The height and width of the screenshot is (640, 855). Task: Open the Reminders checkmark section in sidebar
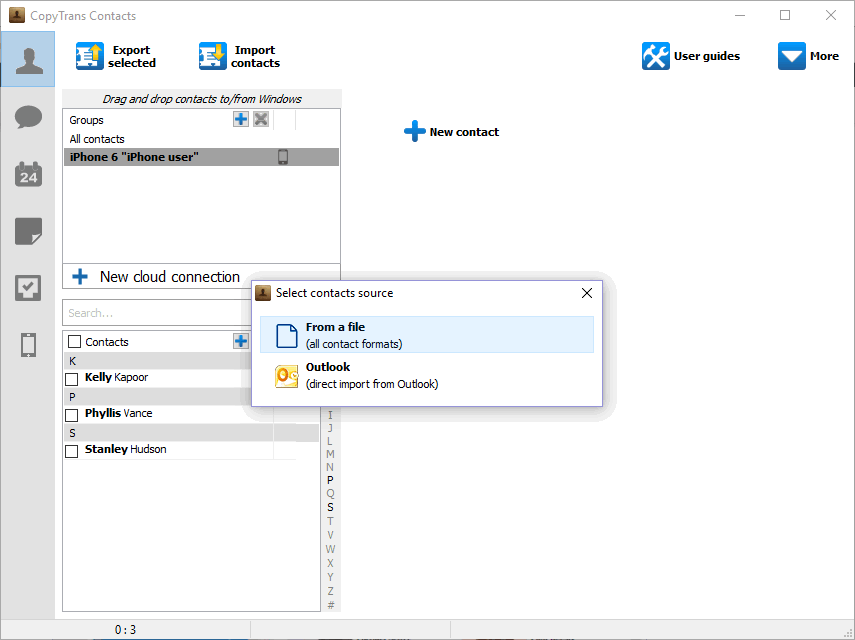pos(28,288)
